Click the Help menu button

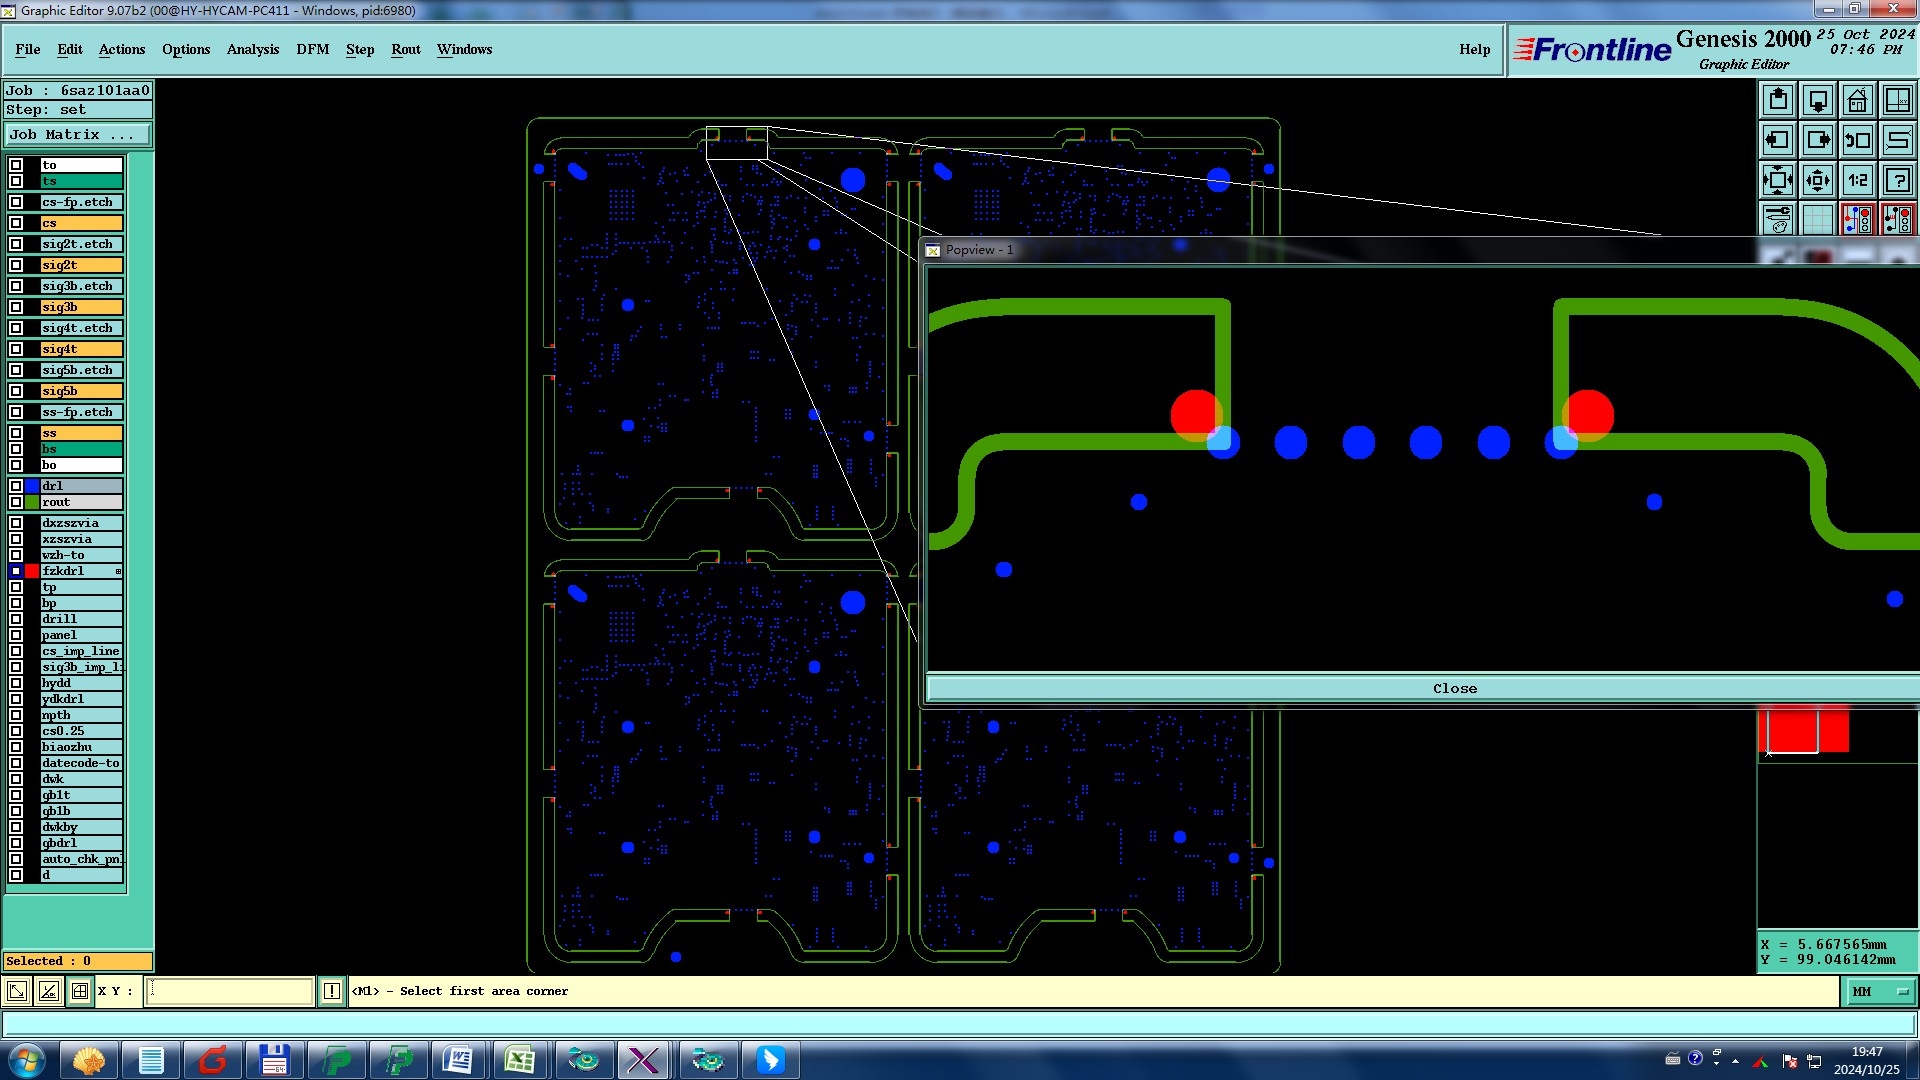(x=1473, y=49)
